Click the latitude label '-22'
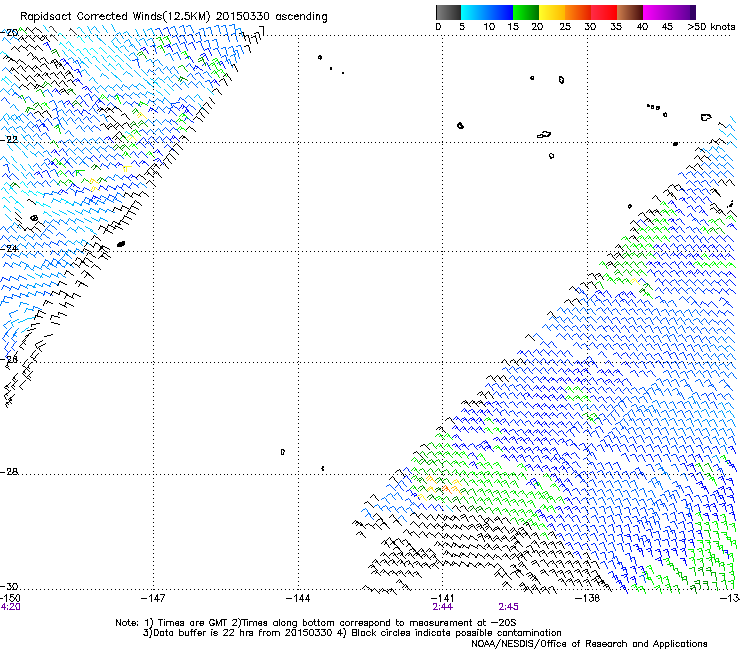Image resolution: width=740 pixels, height=650 pixels. pos(9,140)
